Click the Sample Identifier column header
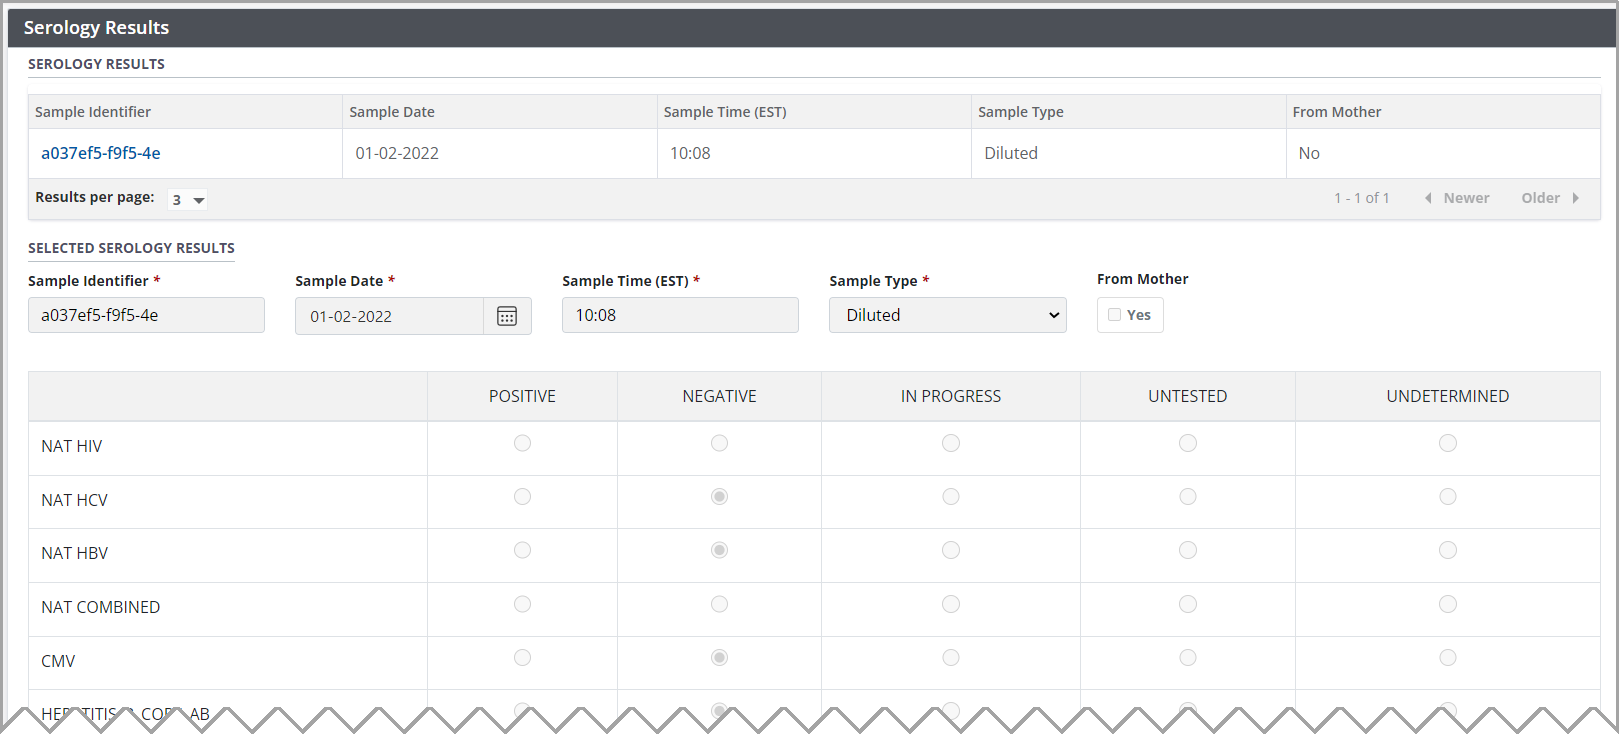Image resolution: width=1619 pixels, height=735 pixels. [x=185, y=112]
